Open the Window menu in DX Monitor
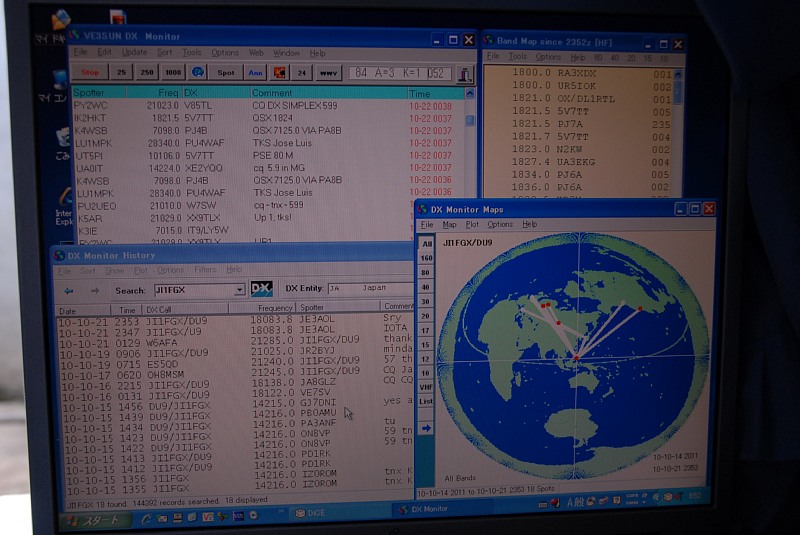This screenshot has height=535, width=800. click(286, 53)
